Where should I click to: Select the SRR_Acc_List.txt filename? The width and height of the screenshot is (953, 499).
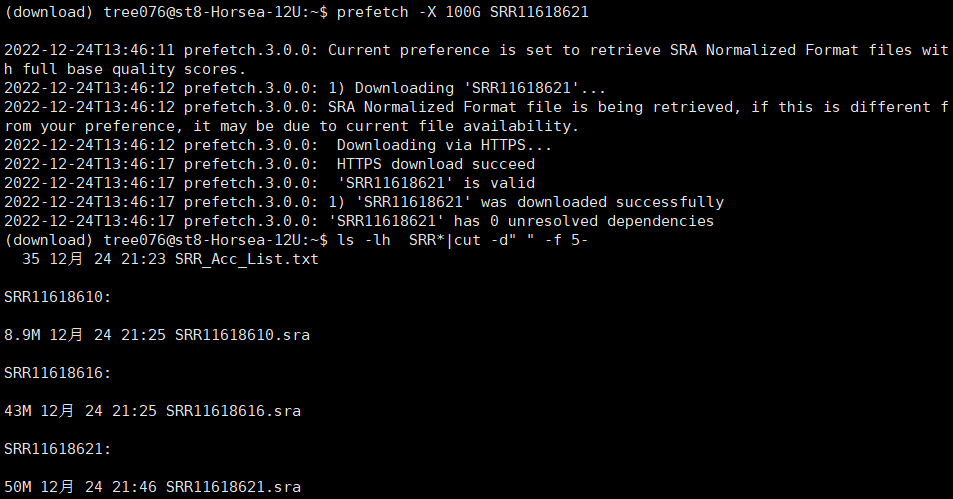247,260
